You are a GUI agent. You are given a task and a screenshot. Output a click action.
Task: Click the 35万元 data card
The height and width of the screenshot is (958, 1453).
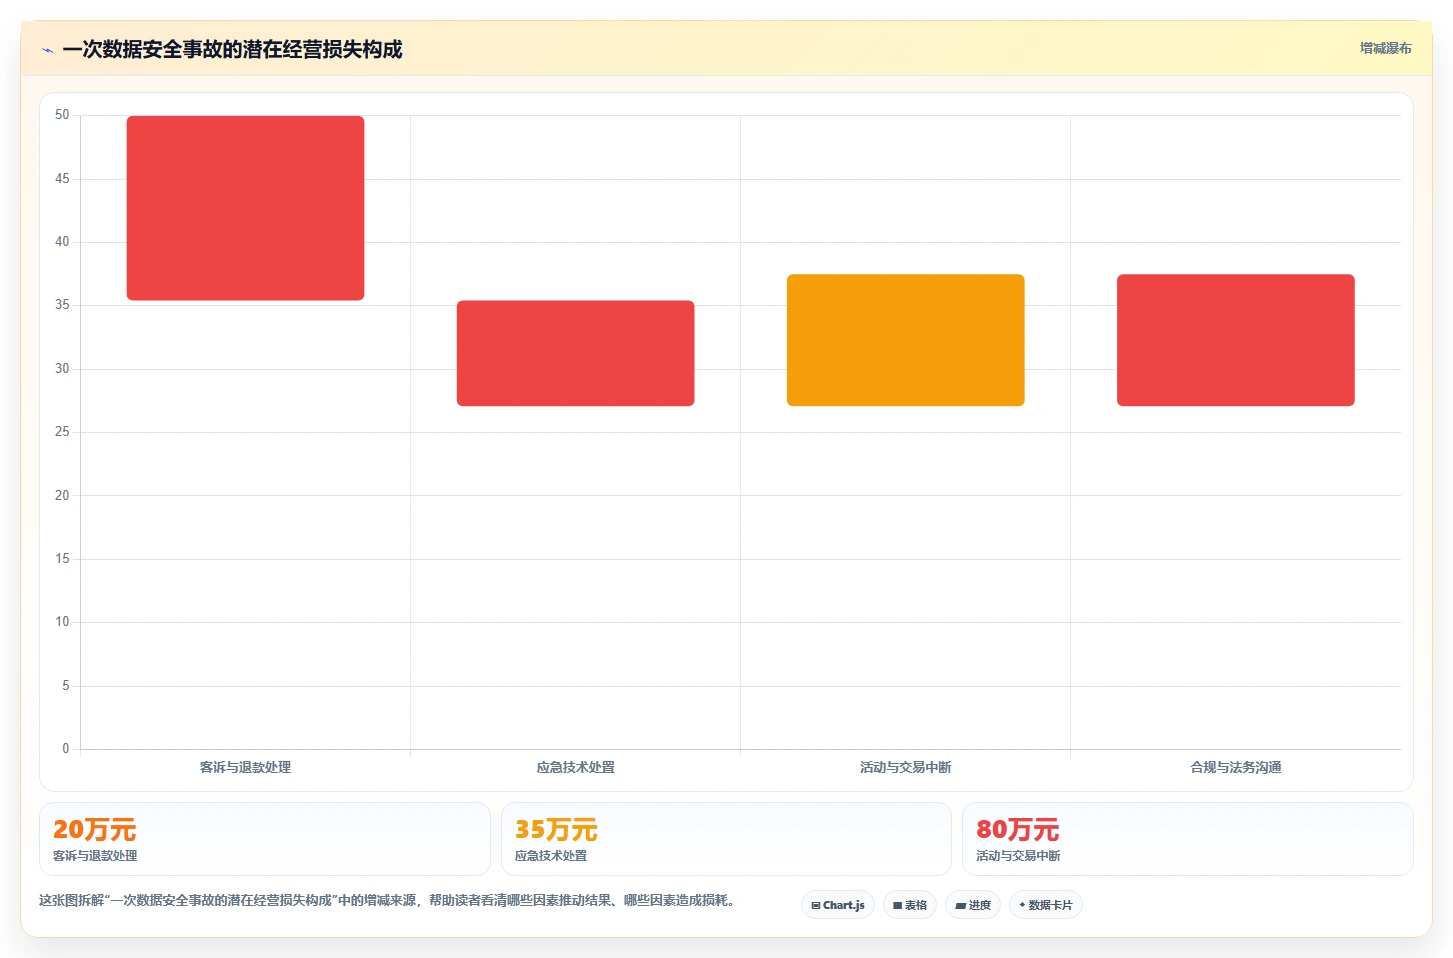point(726,839)
